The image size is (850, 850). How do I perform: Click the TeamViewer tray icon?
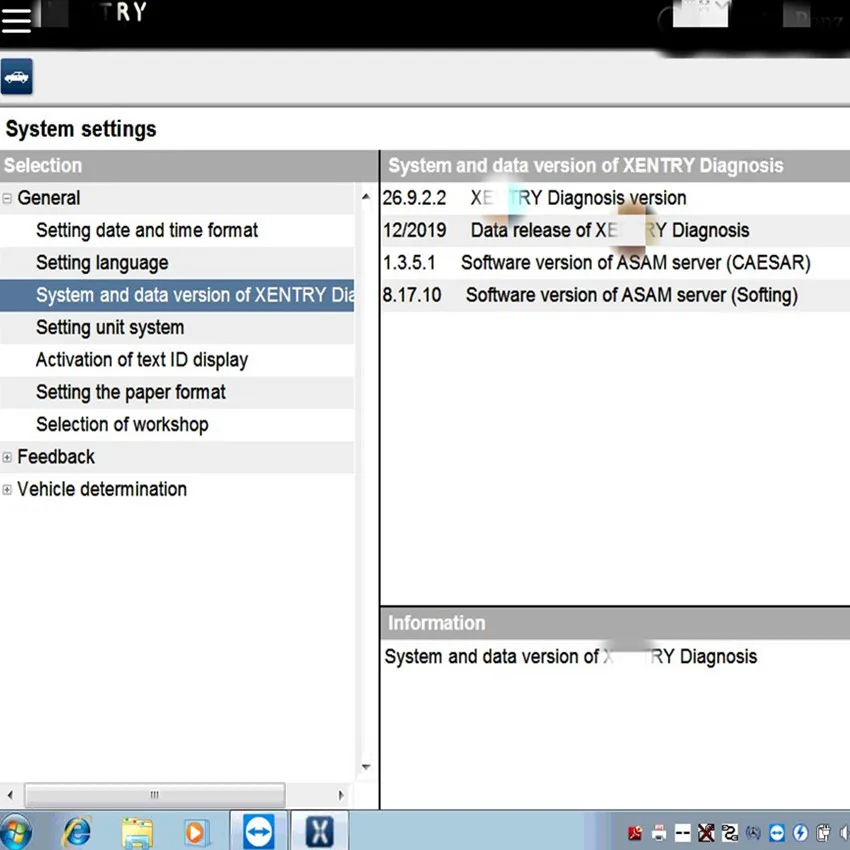(777, 833)
